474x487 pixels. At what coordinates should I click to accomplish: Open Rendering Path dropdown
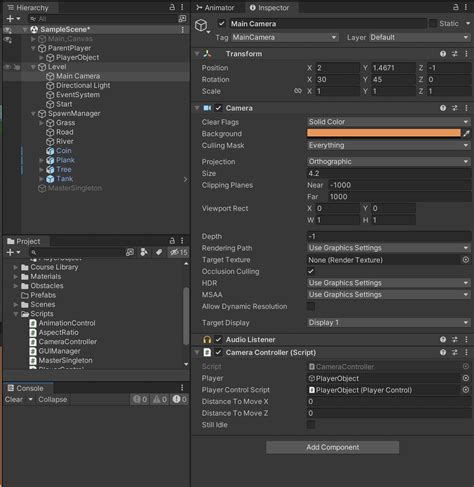click(388, 248)
